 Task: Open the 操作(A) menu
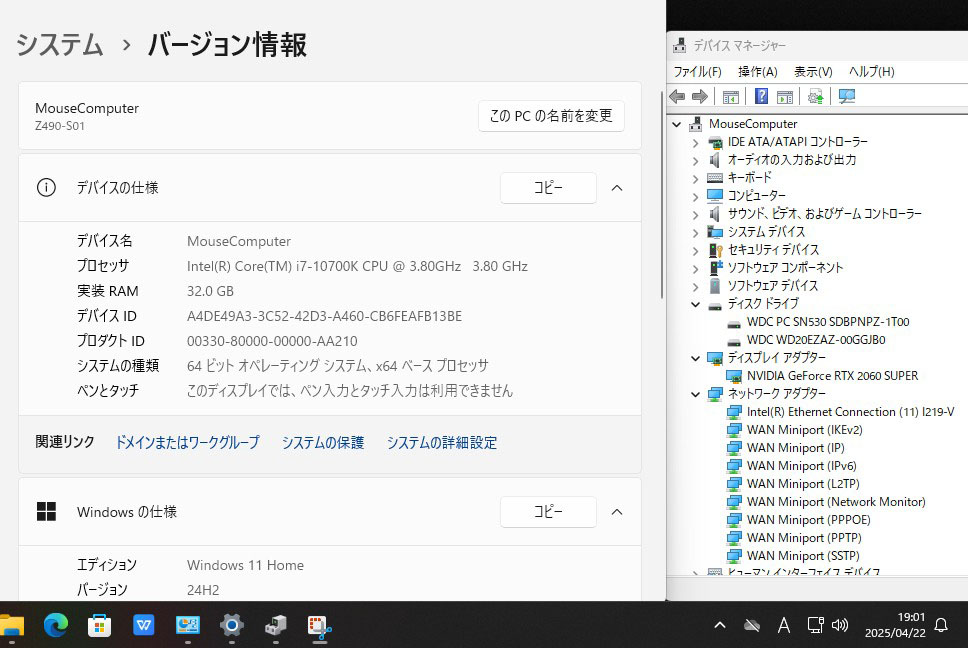(757, 72)
